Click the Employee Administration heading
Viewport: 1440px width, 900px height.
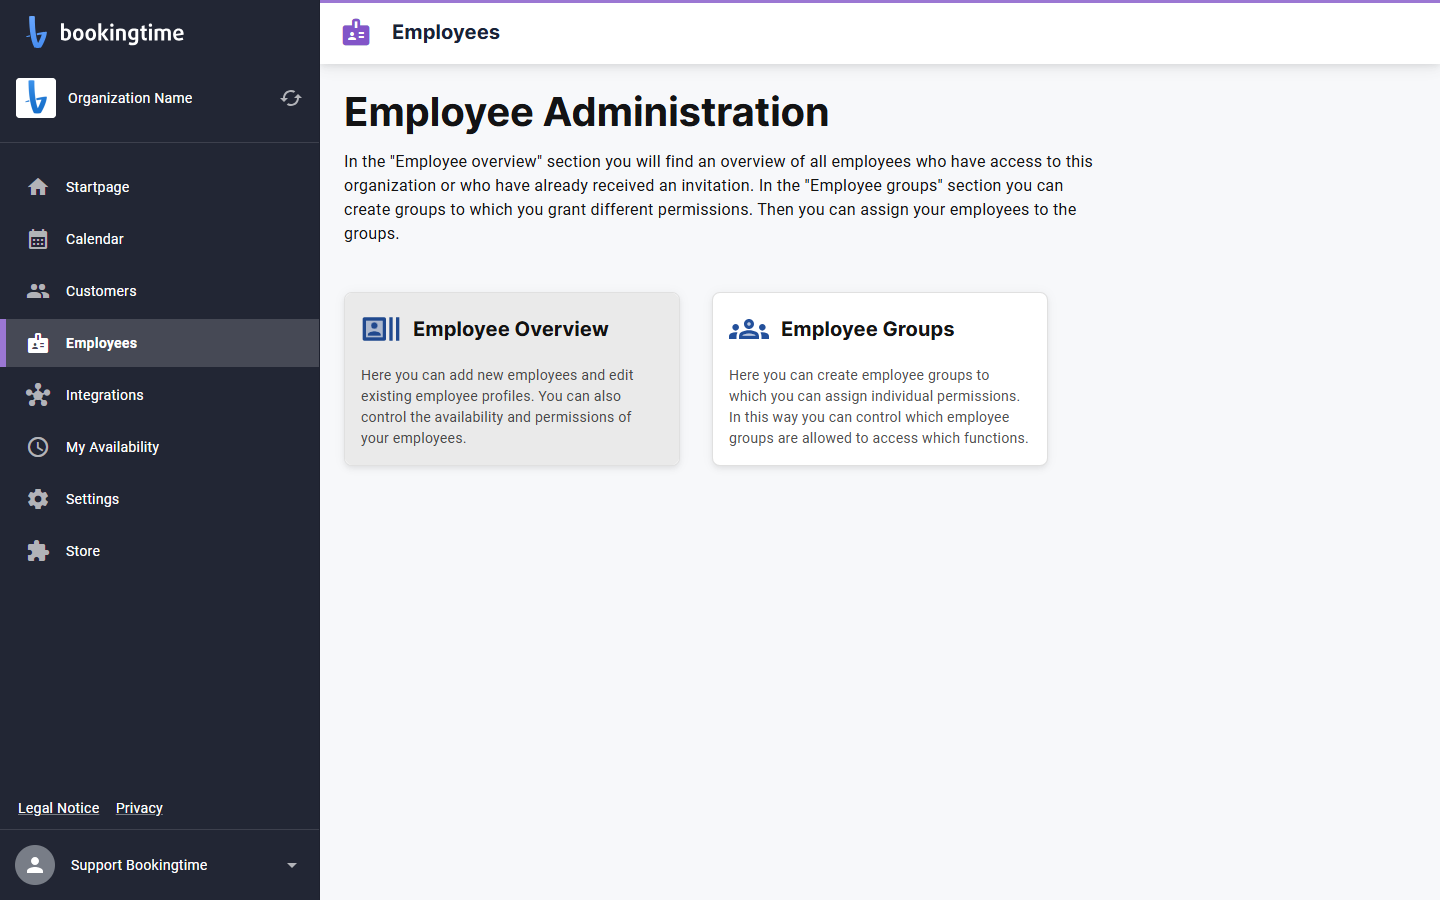click(587, 112)
